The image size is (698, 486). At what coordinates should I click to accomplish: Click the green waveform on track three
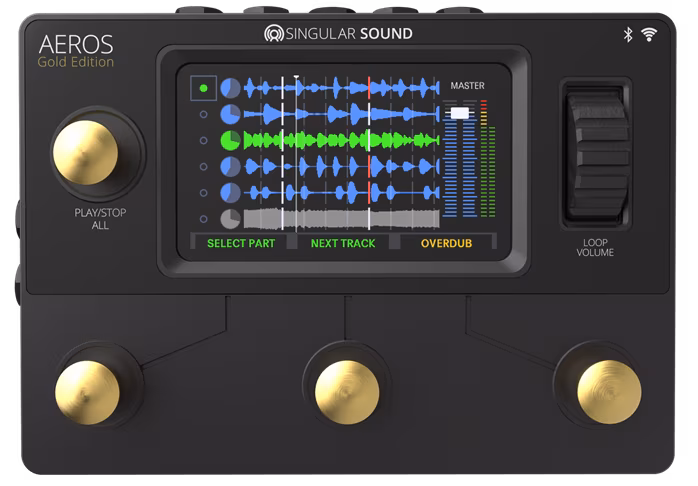tap(341, 141)
